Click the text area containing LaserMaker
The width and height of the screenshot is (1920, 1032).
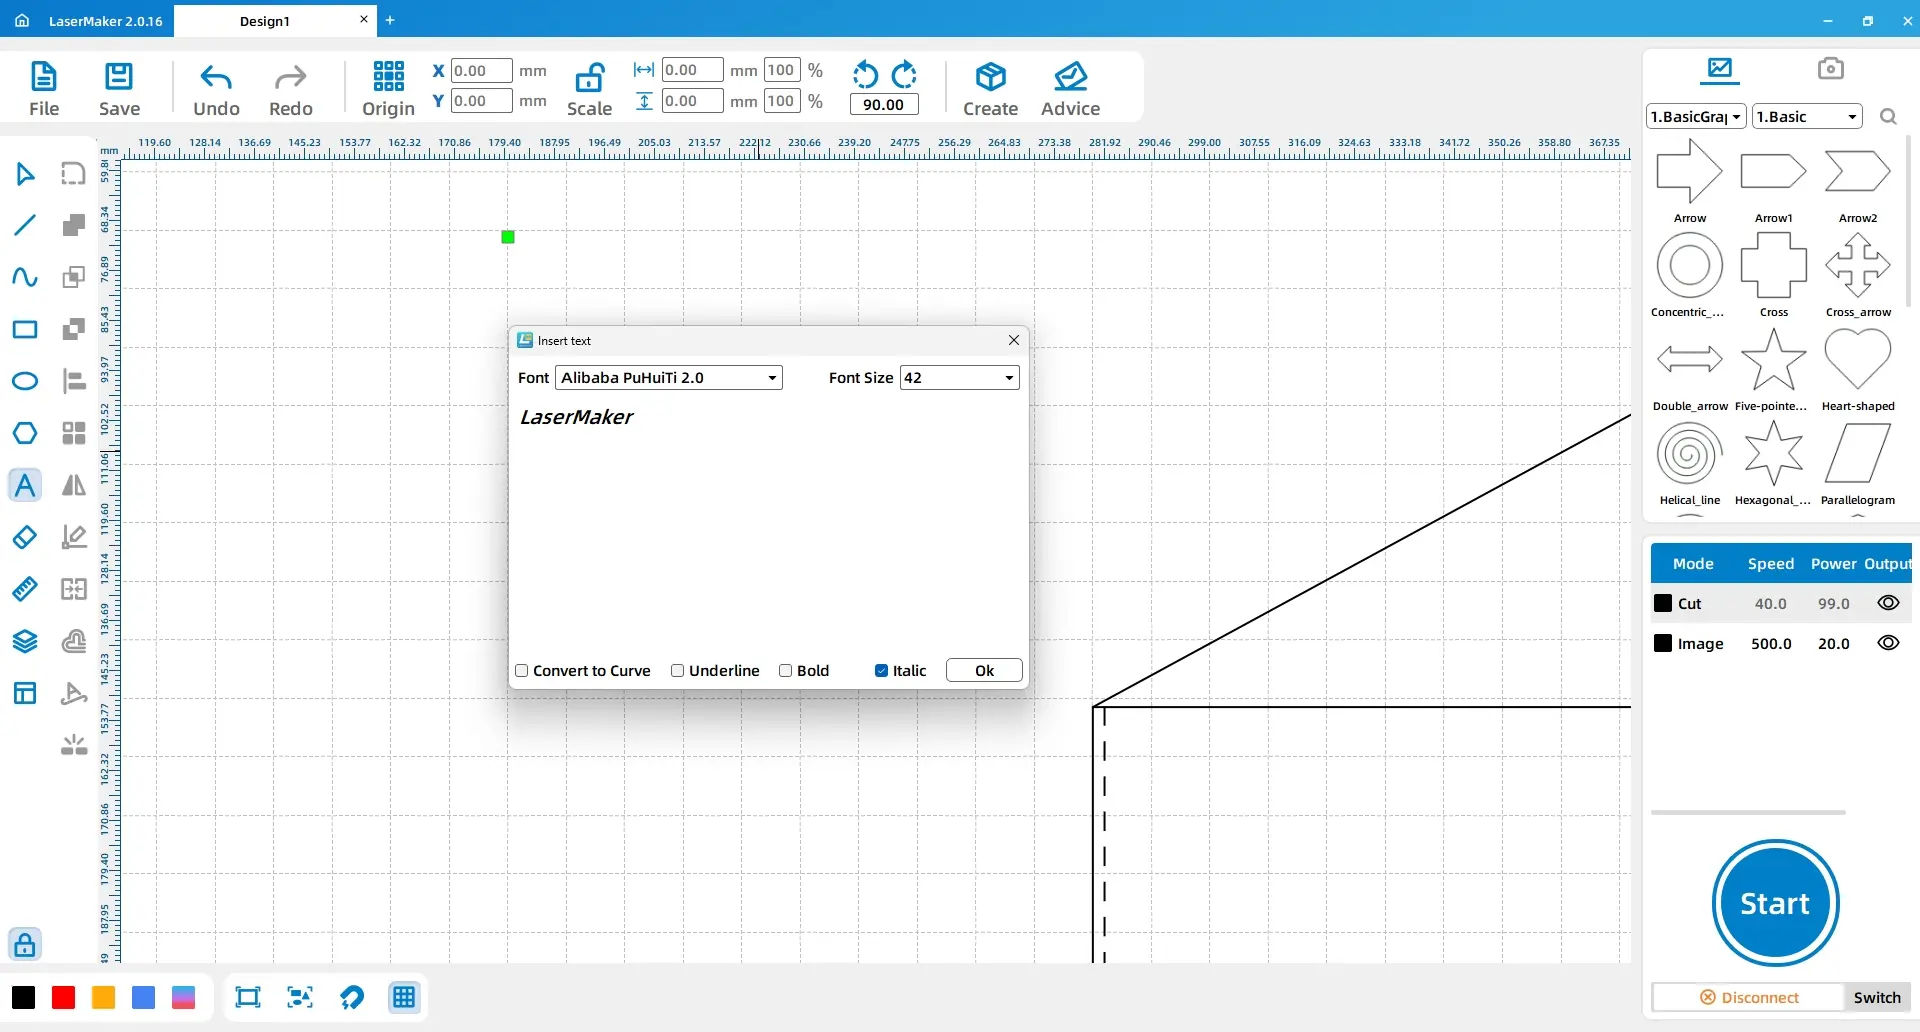(x=768, y=525)
